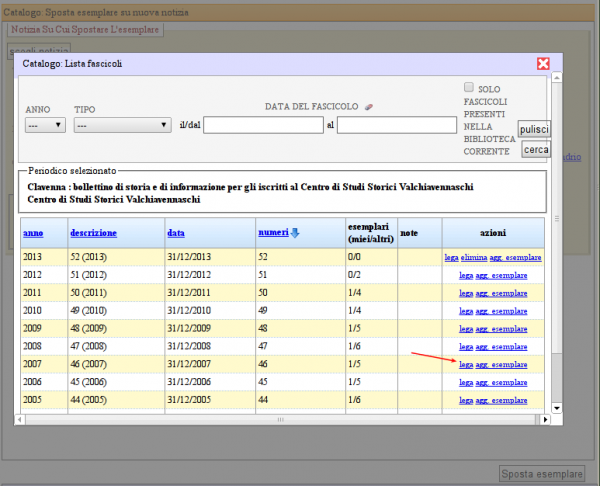600x486 pixels.
Task: Sort the table by anno column
Action: [x=32, y=233]
